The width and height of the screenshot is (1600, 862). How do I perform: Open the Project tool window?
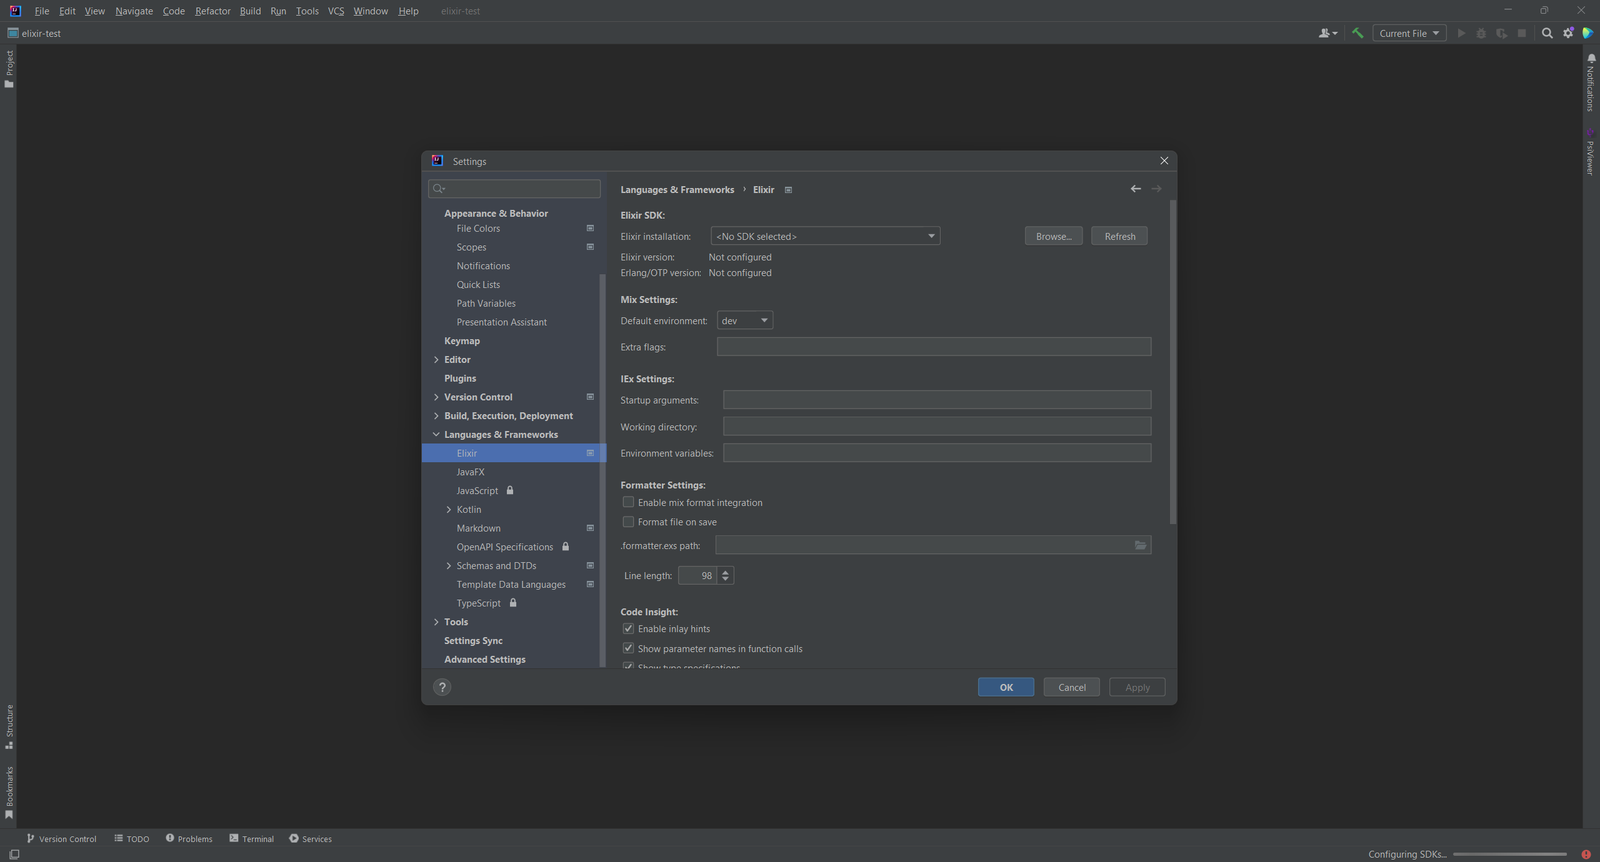tap(9, 69)
